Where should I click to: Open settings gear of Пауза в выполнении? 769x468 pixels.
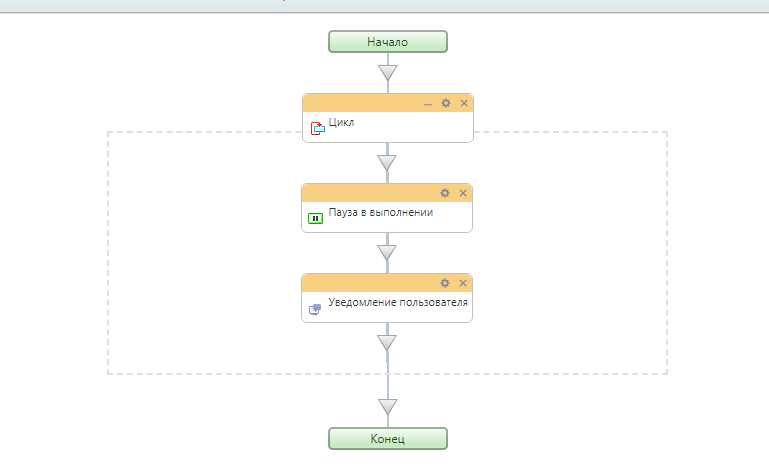coord(444,193)
